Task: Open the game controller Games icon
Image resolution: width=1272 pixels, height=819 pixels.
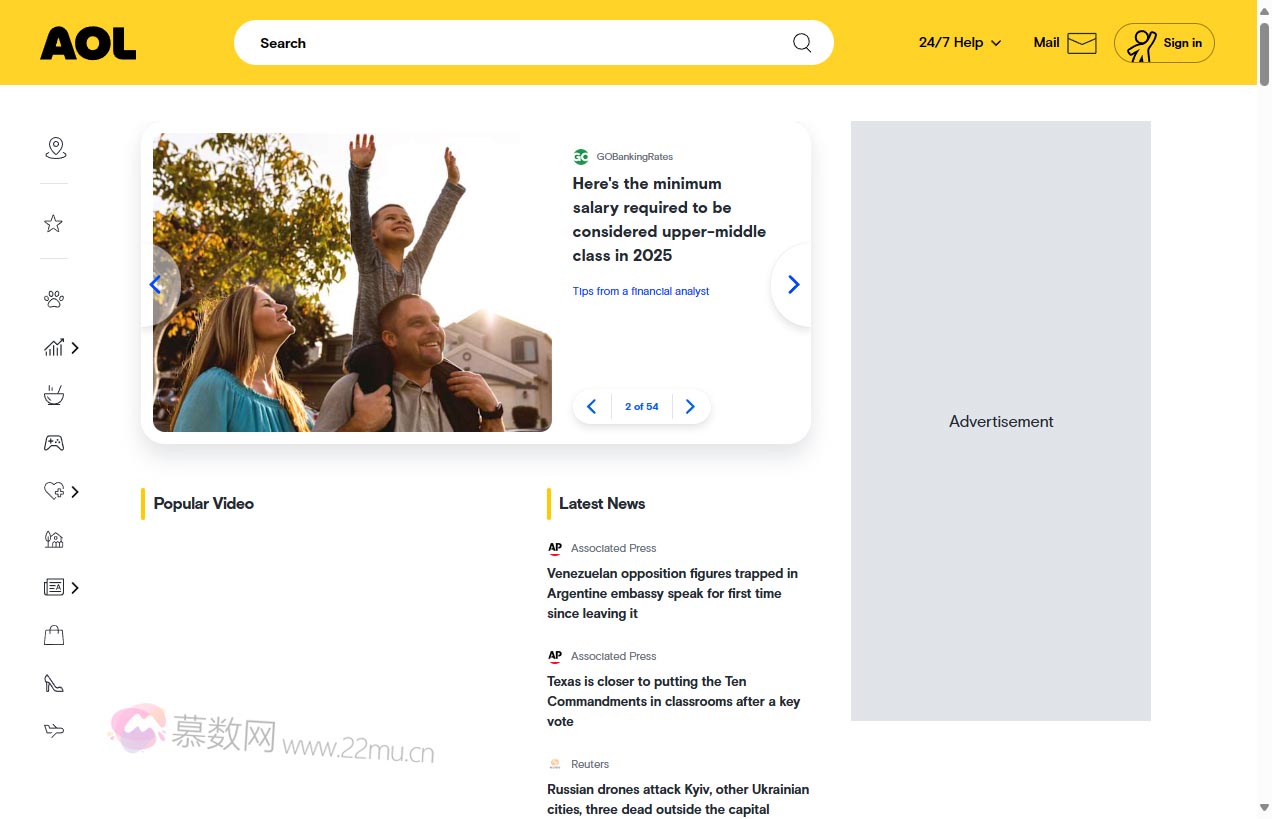Action: (x=54, y=443)
